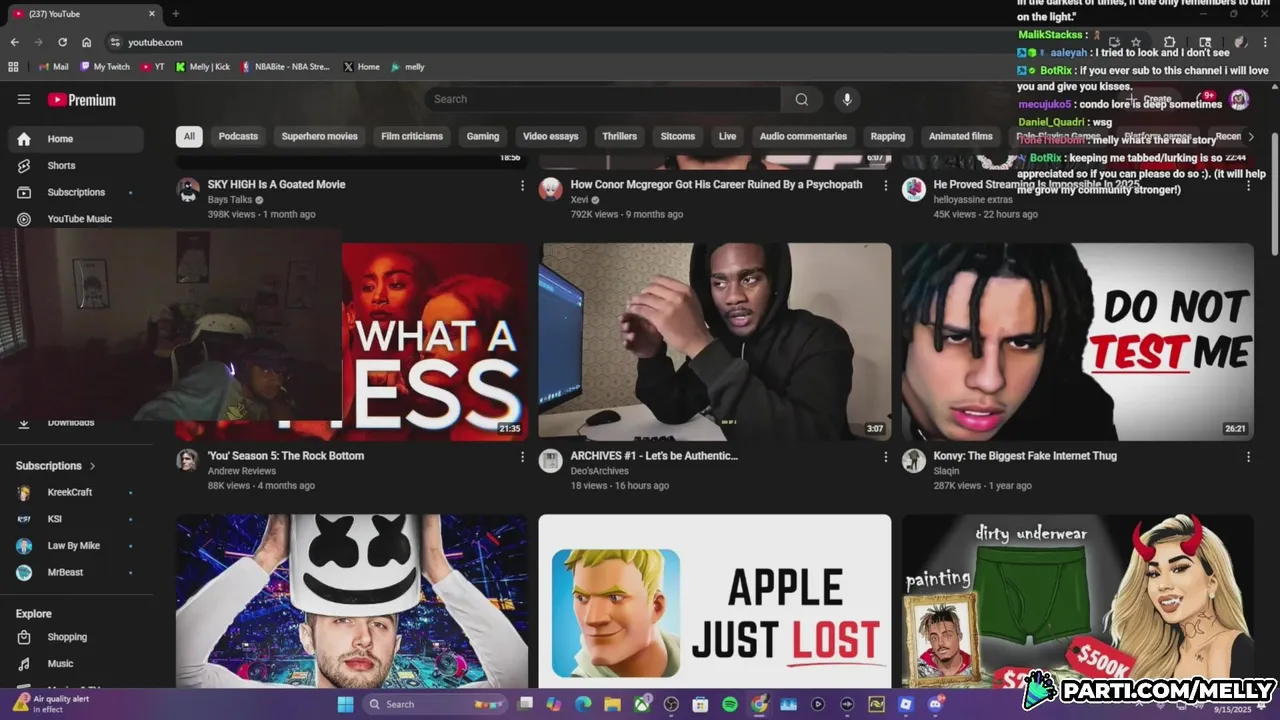
Task: Filter feed by Gaming chip
Action: click(x=483, y=136)
